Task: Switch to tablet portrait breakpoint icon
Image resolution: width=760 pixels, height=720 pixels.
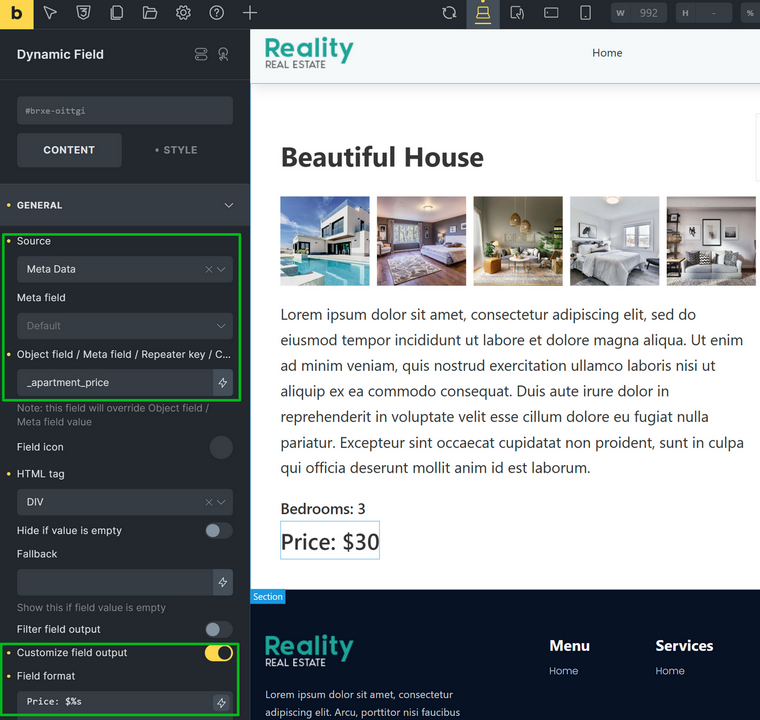Action: [x=517, y=13]
